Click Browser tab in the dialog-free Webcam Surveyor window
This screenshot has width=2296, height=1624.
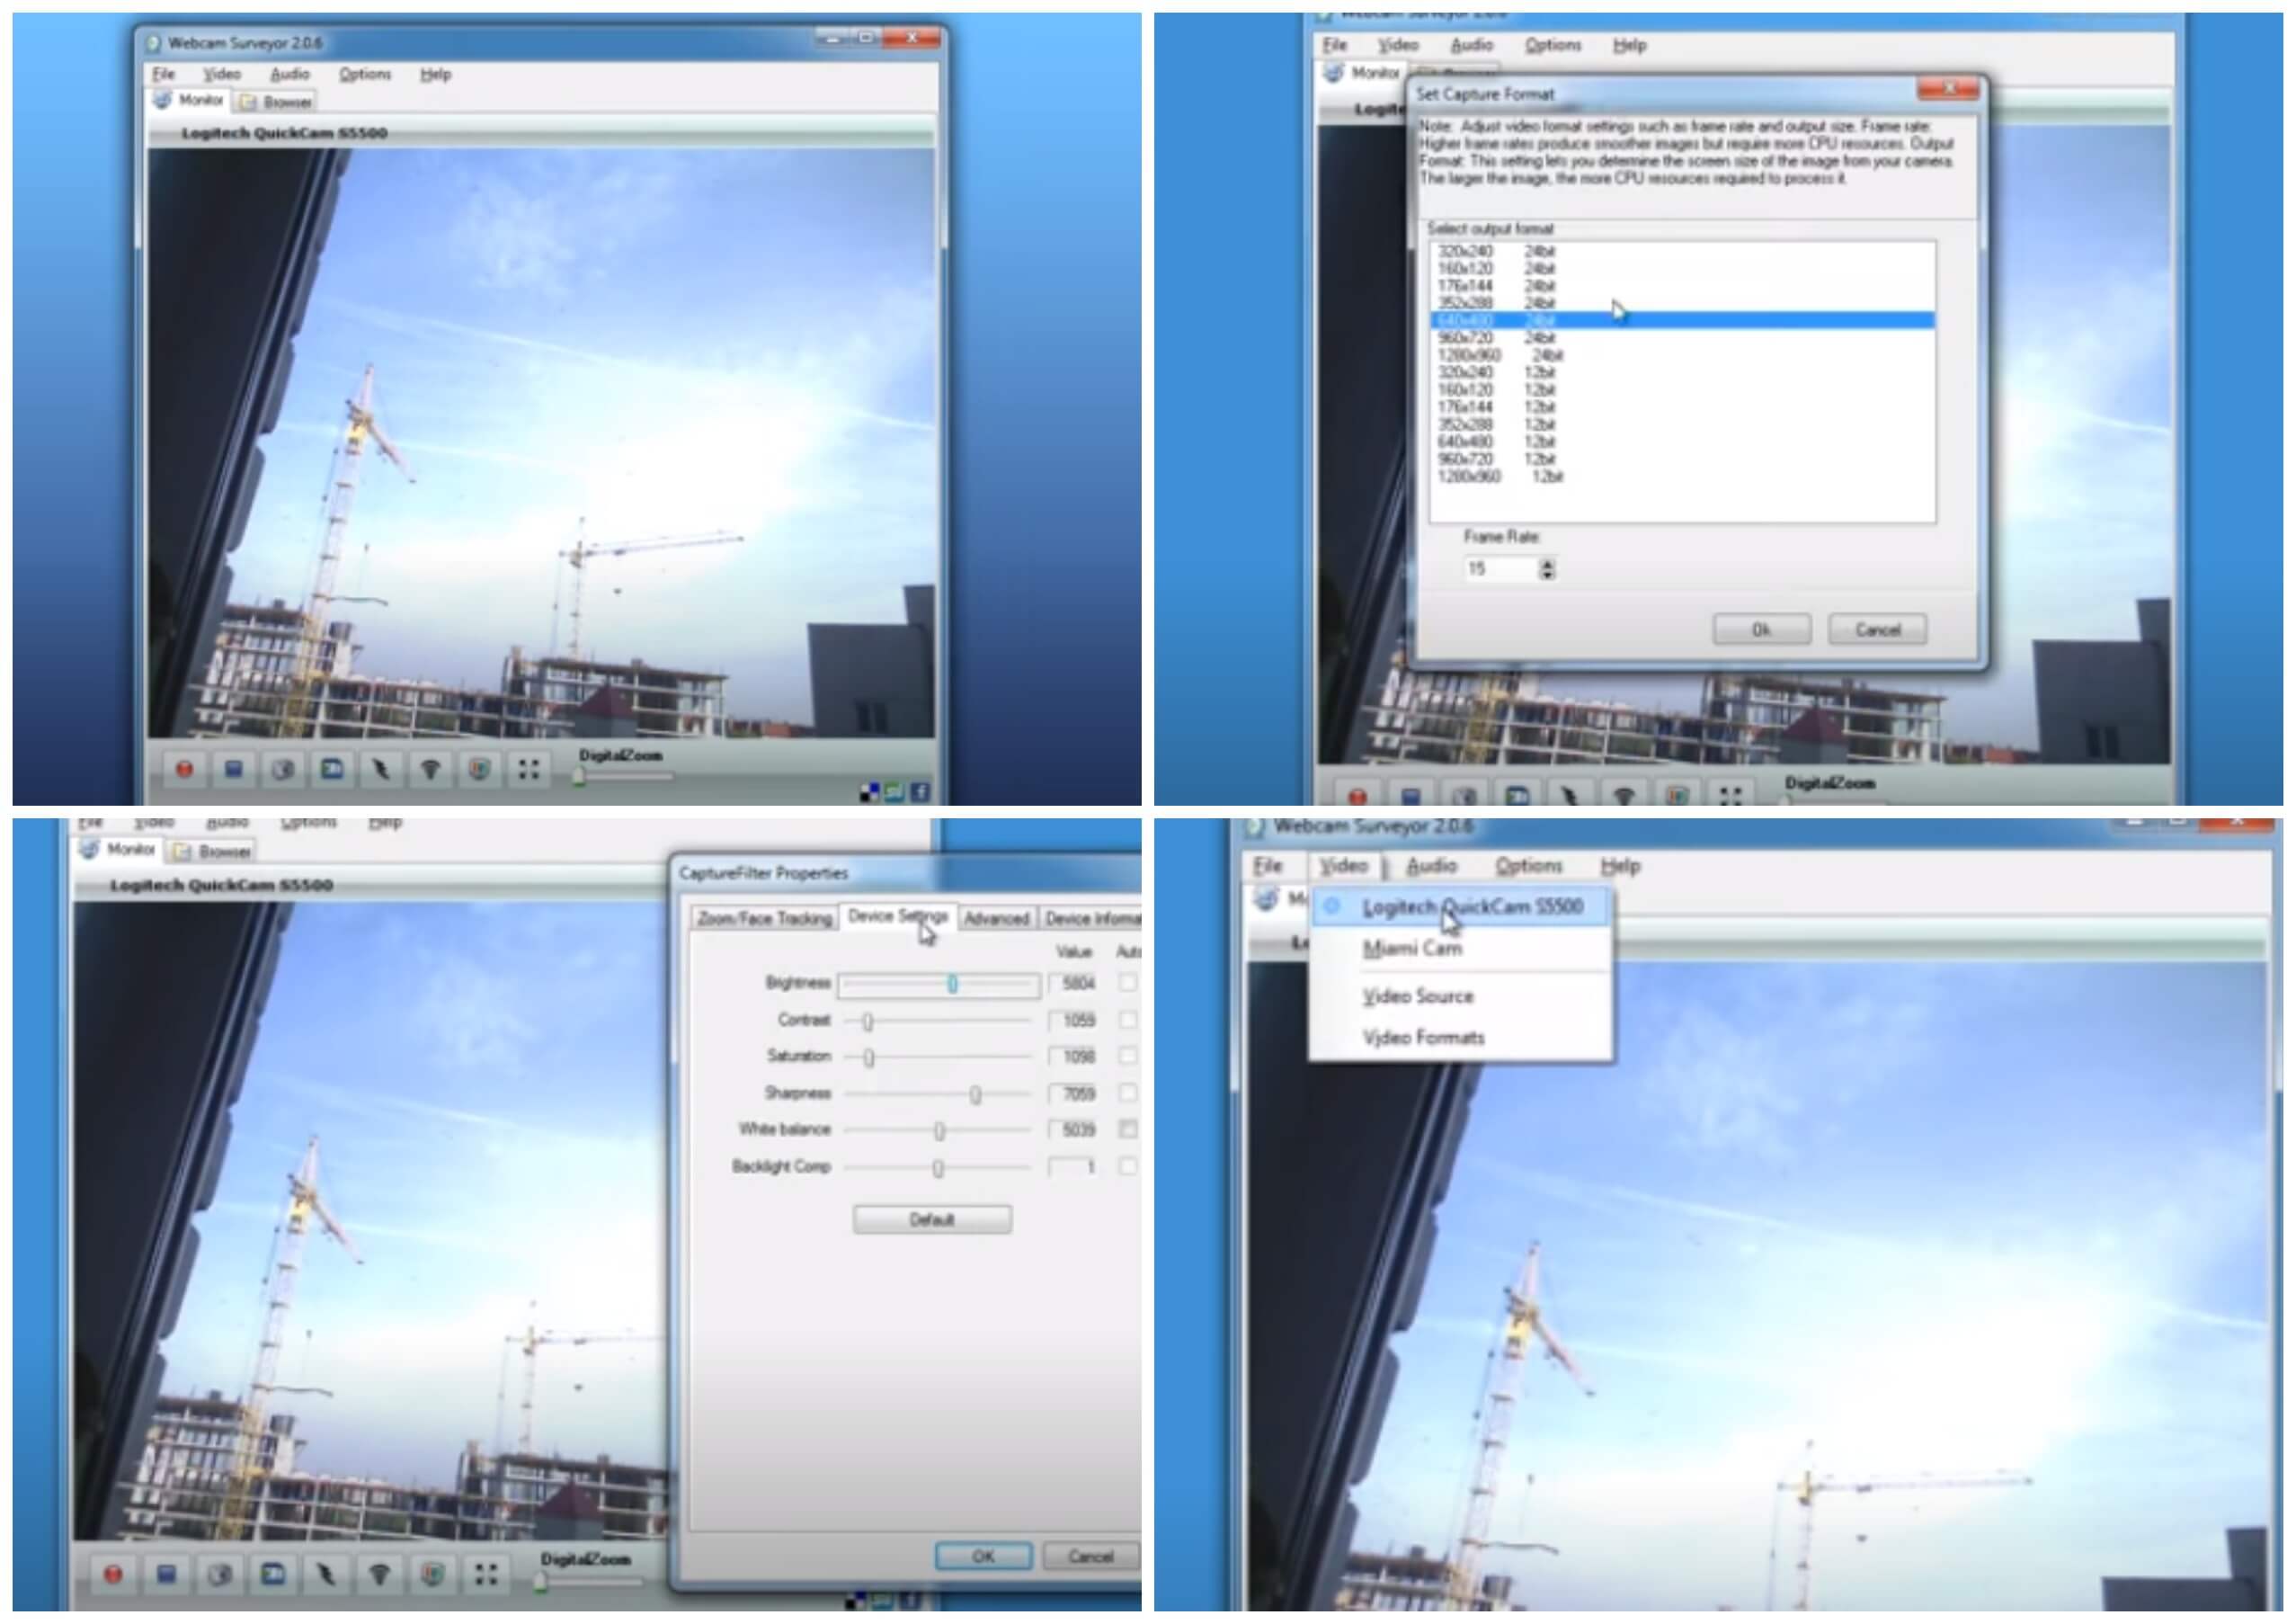pyautogui.click(x=277, y=102)
